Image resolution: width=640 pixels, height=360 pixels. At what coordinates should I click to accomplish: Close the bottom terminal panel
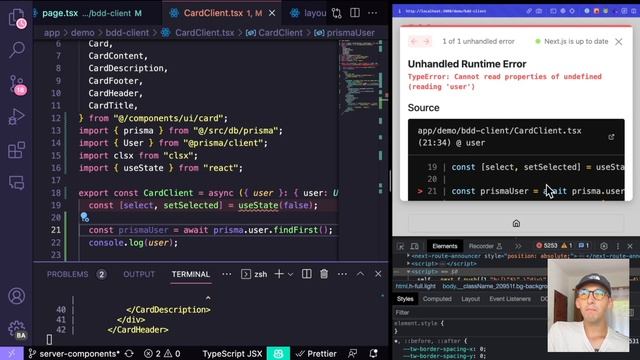378,274
